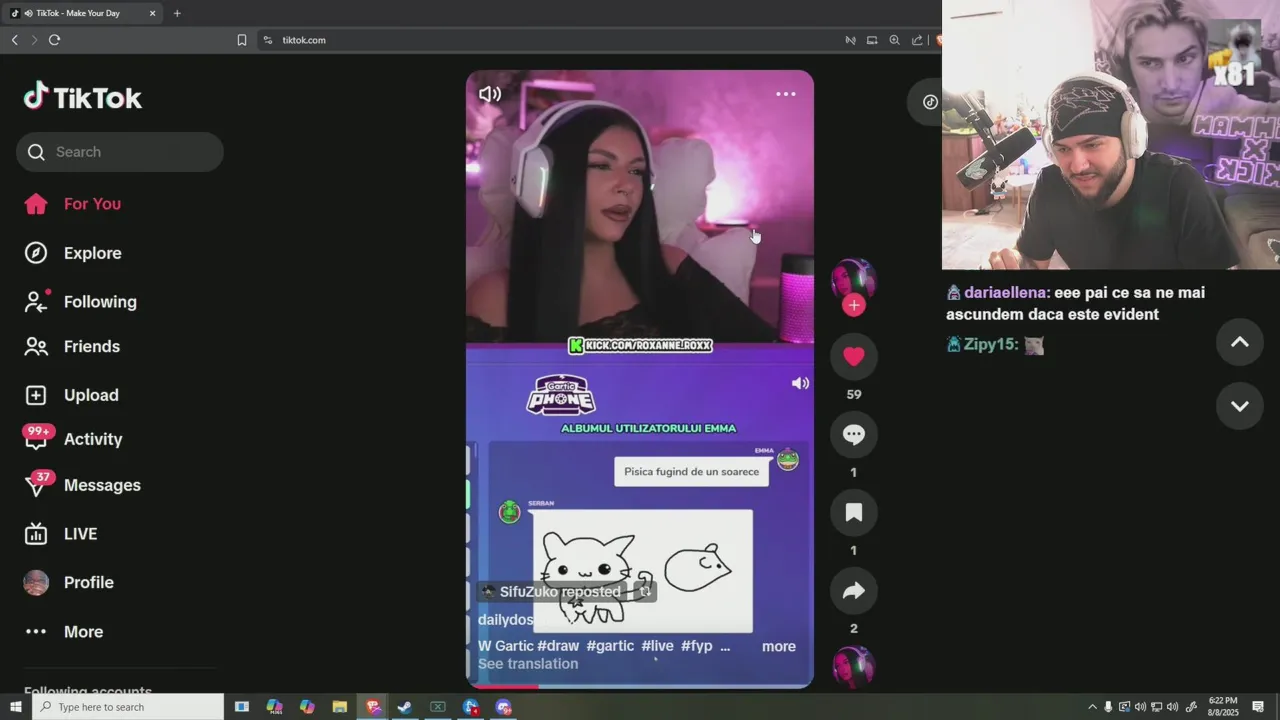Click the Zipy15 chat username
The height and width of the screenshot is (720, 1280).
tap(991, 344)
